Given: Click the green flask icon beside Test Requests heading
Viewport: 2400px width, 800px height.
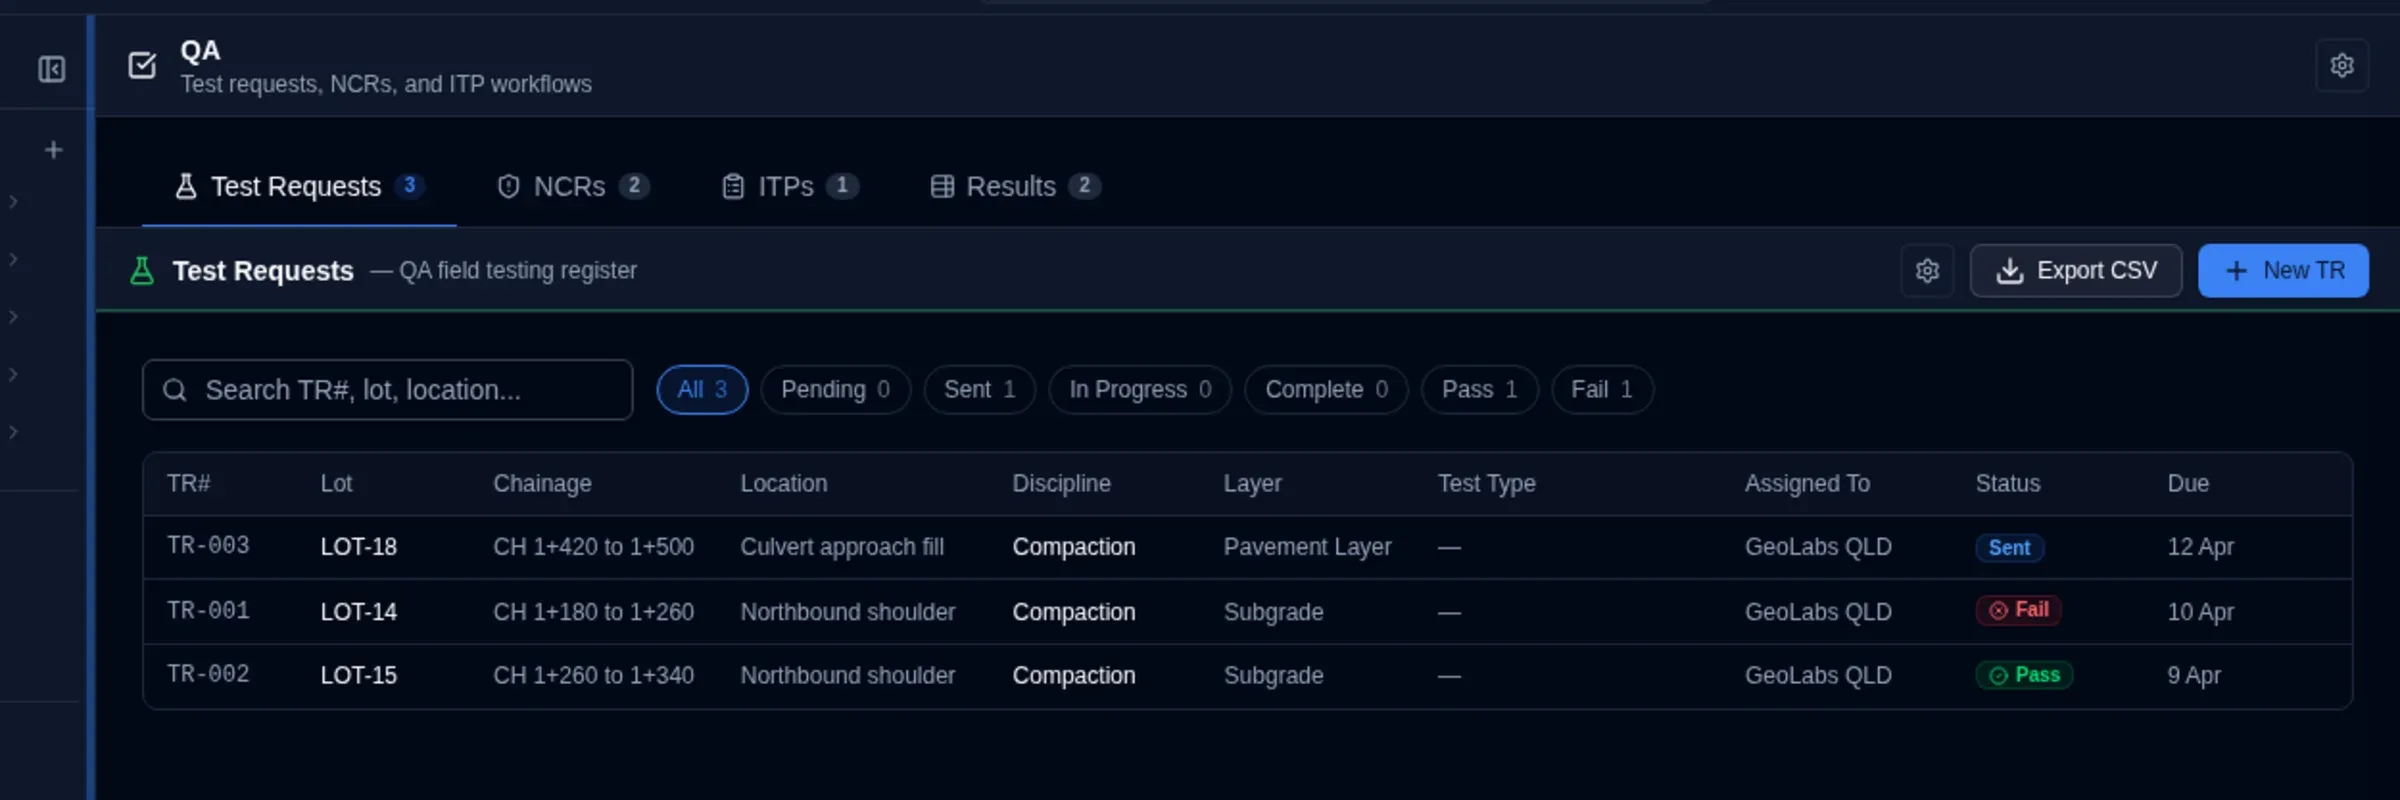Looking at the screenshot, I should click(x=142, y=271).
